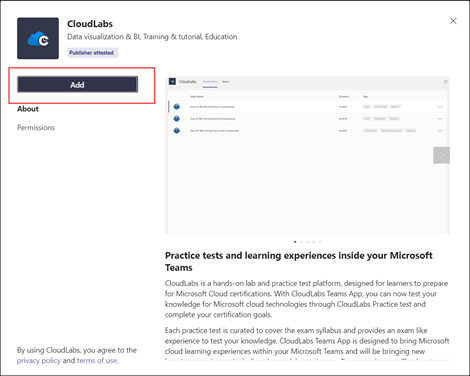The image size is (470, 376).
Task: Select the first carousel dot indicator
Action: click(x=295, y=242)
